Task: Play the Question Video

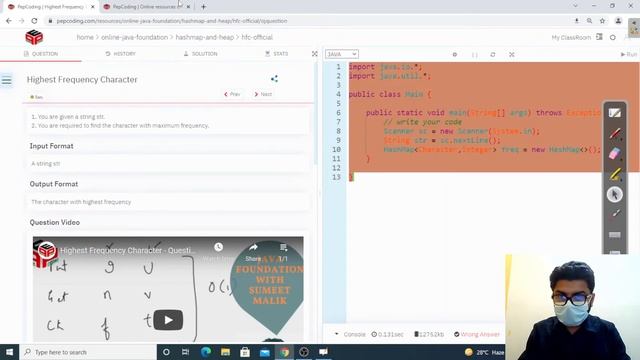Action: tap(168, 320)
